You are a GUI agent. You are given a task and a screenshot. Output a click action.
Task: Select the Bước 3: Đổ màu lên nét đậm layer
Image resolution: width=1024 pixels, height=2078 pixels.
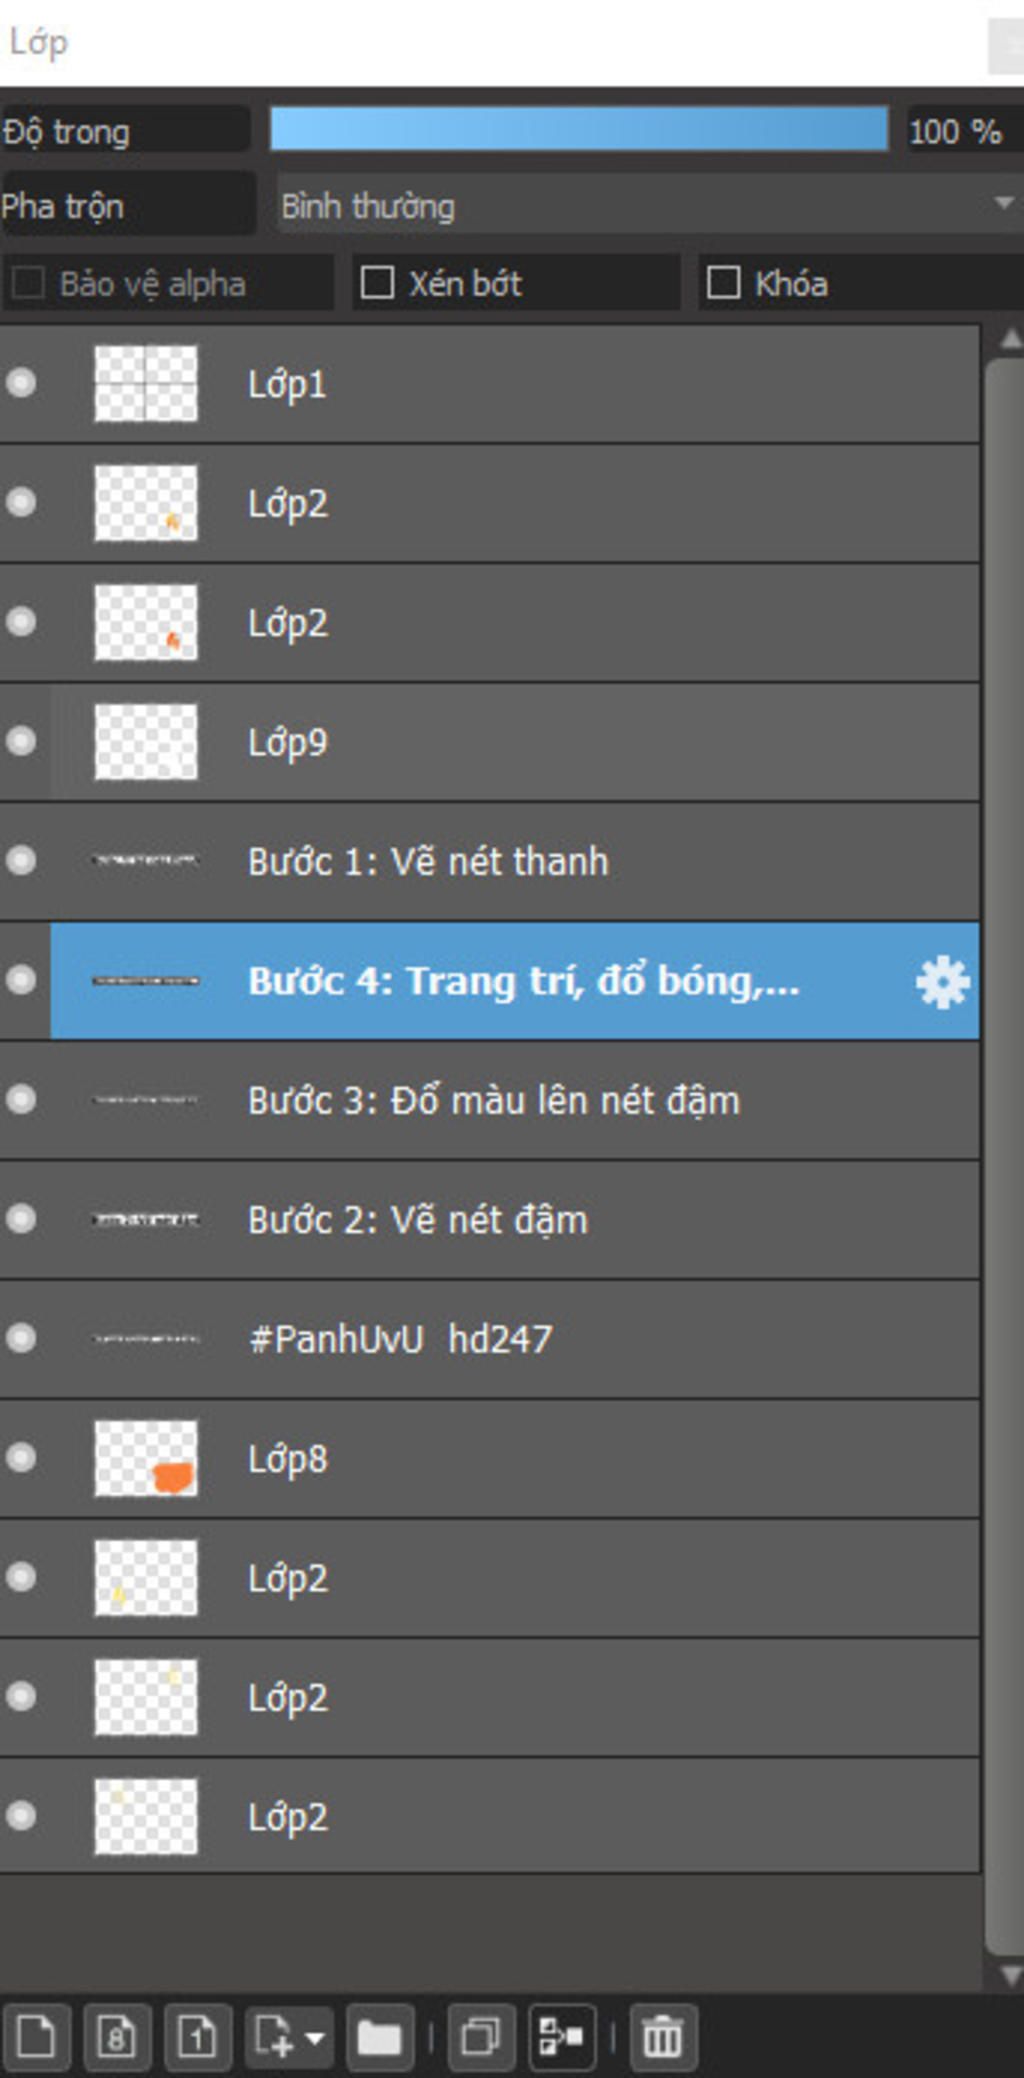coord(490,1100)
